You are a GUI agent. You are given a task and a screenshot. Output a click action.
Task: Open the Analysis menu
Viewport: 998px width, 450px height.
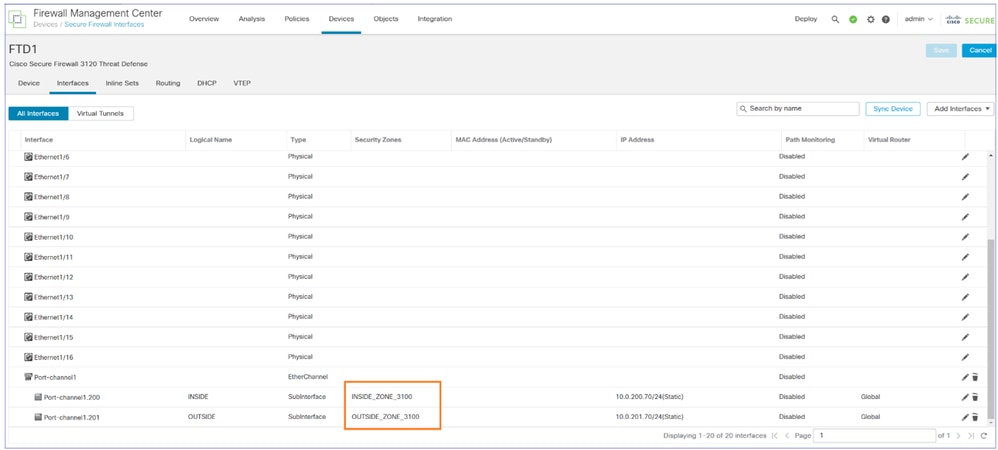pyautogui.click(x=251, y=19)
